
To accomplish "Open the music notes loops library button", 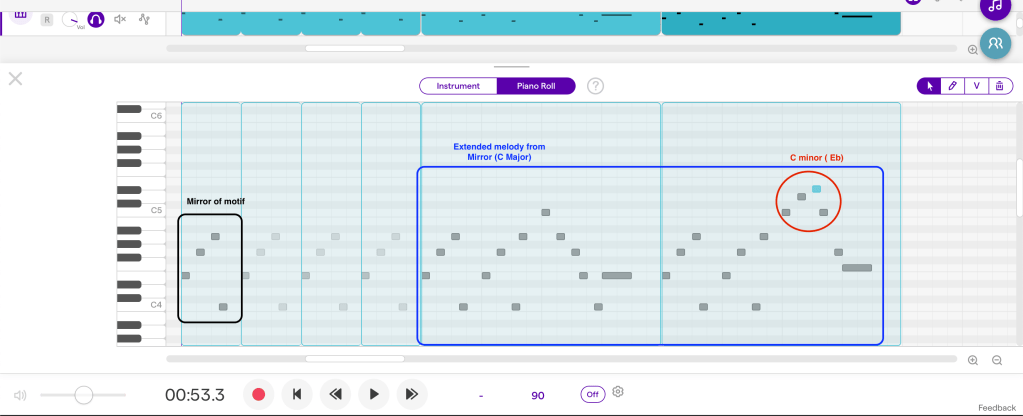I will click(994, 7).
